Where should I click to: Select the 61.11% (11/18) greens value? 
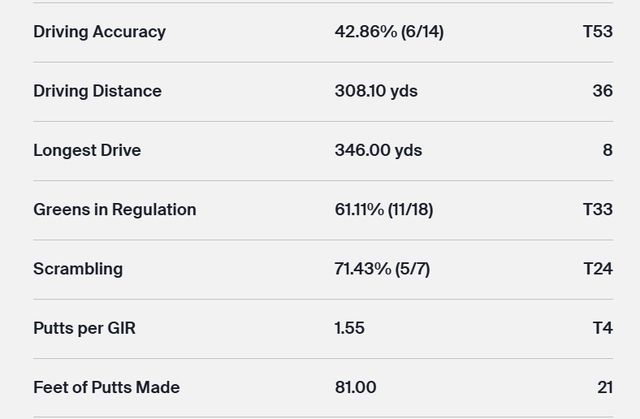pos(383,210)
